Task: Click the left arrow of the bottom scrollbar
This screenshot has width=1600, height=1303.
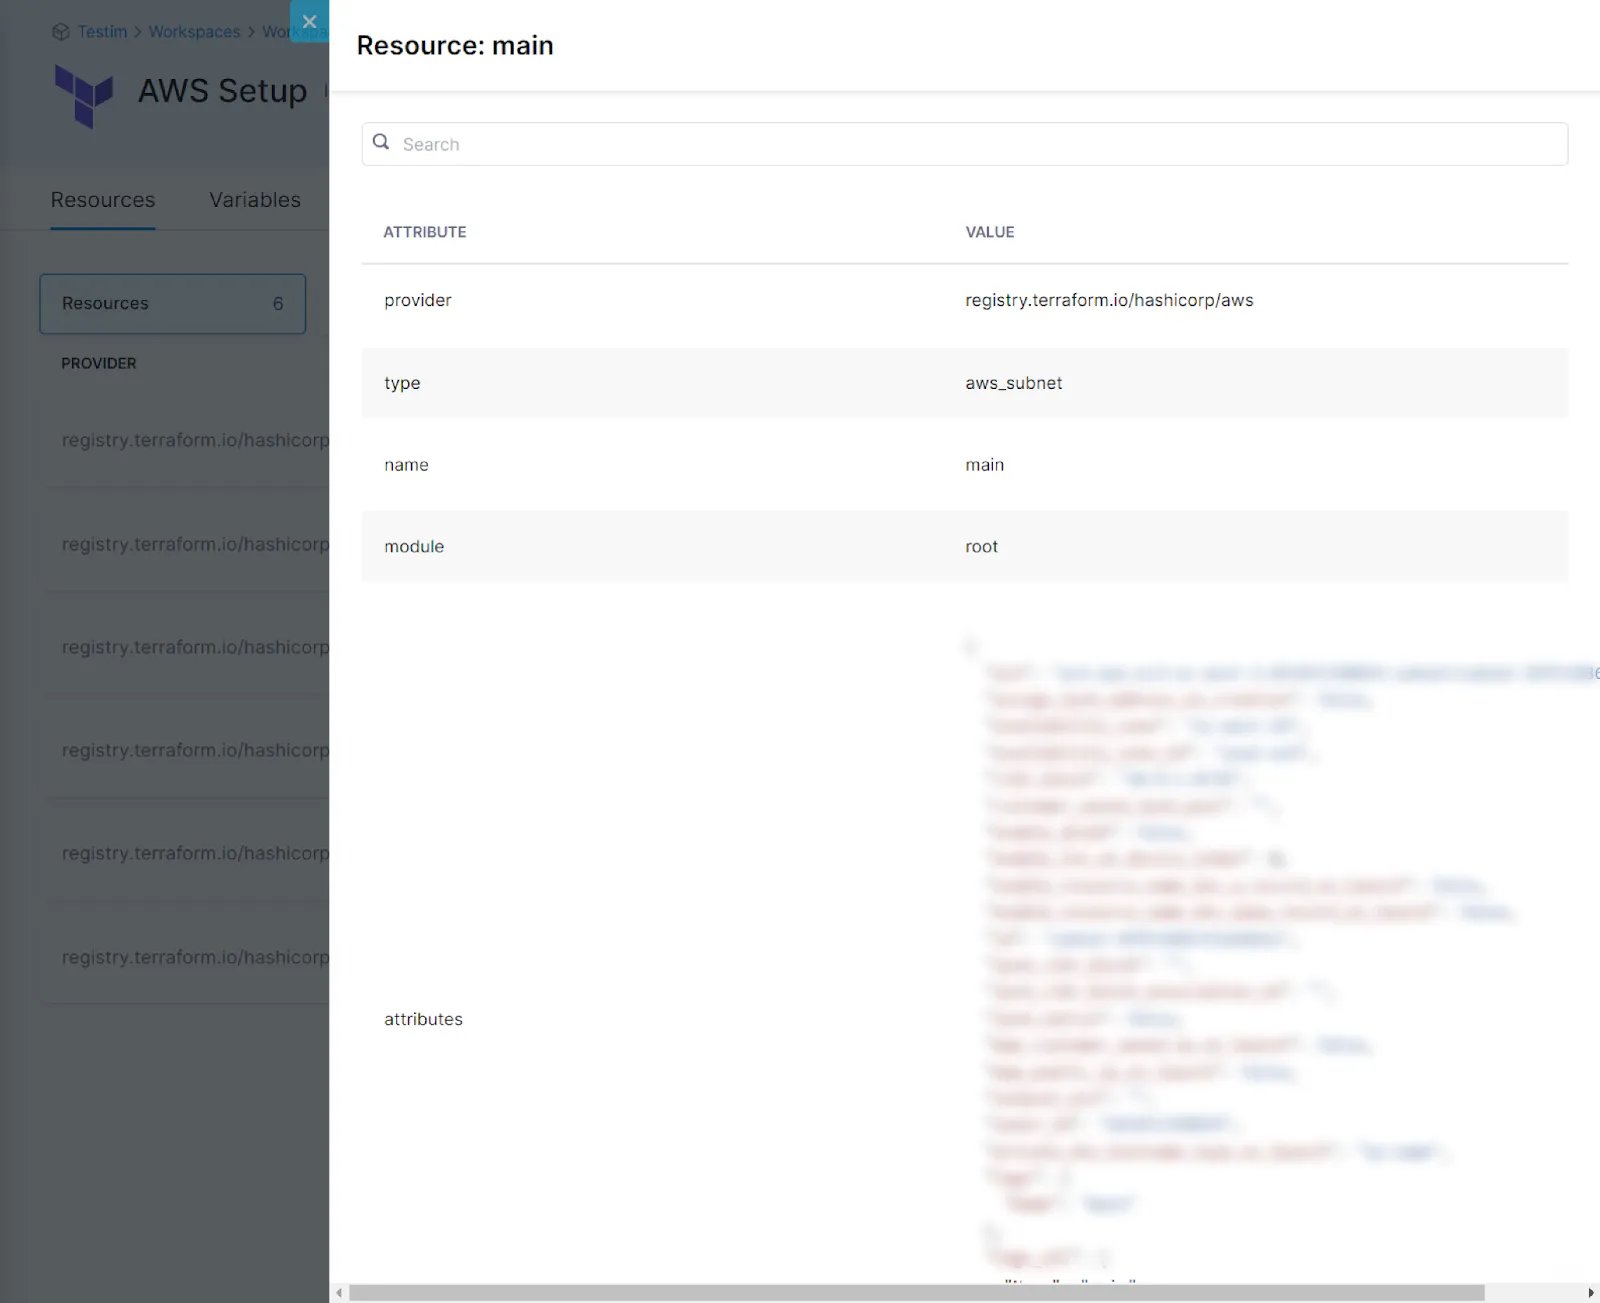Action: [338, 1292]
